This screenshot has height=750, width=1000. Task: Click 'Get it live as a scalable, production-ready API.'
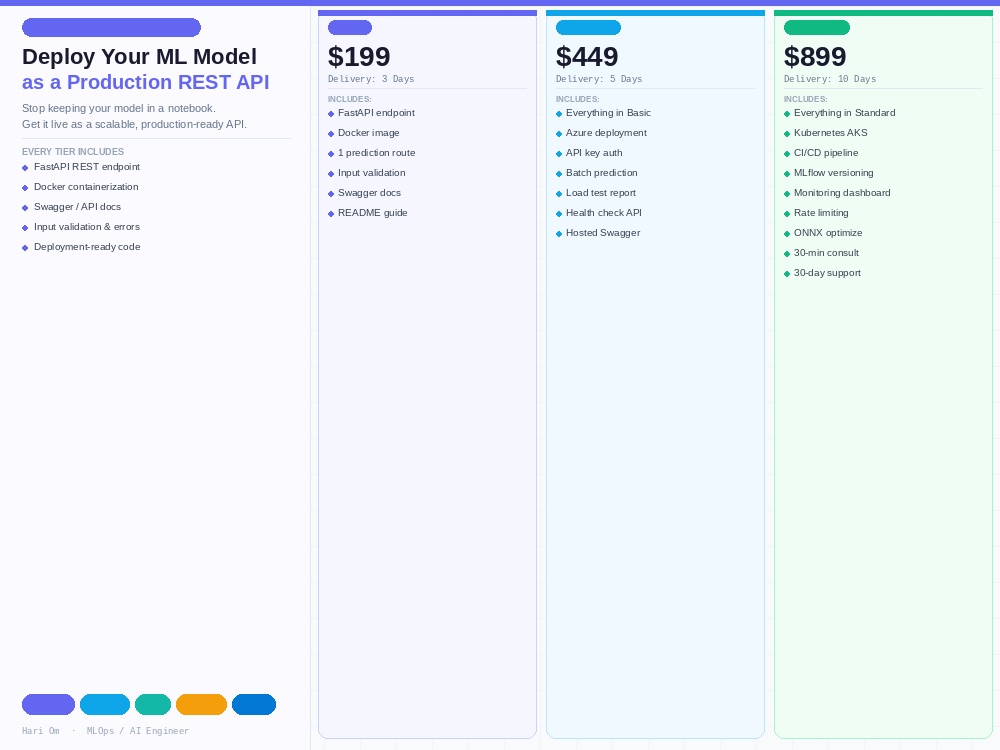135,124
